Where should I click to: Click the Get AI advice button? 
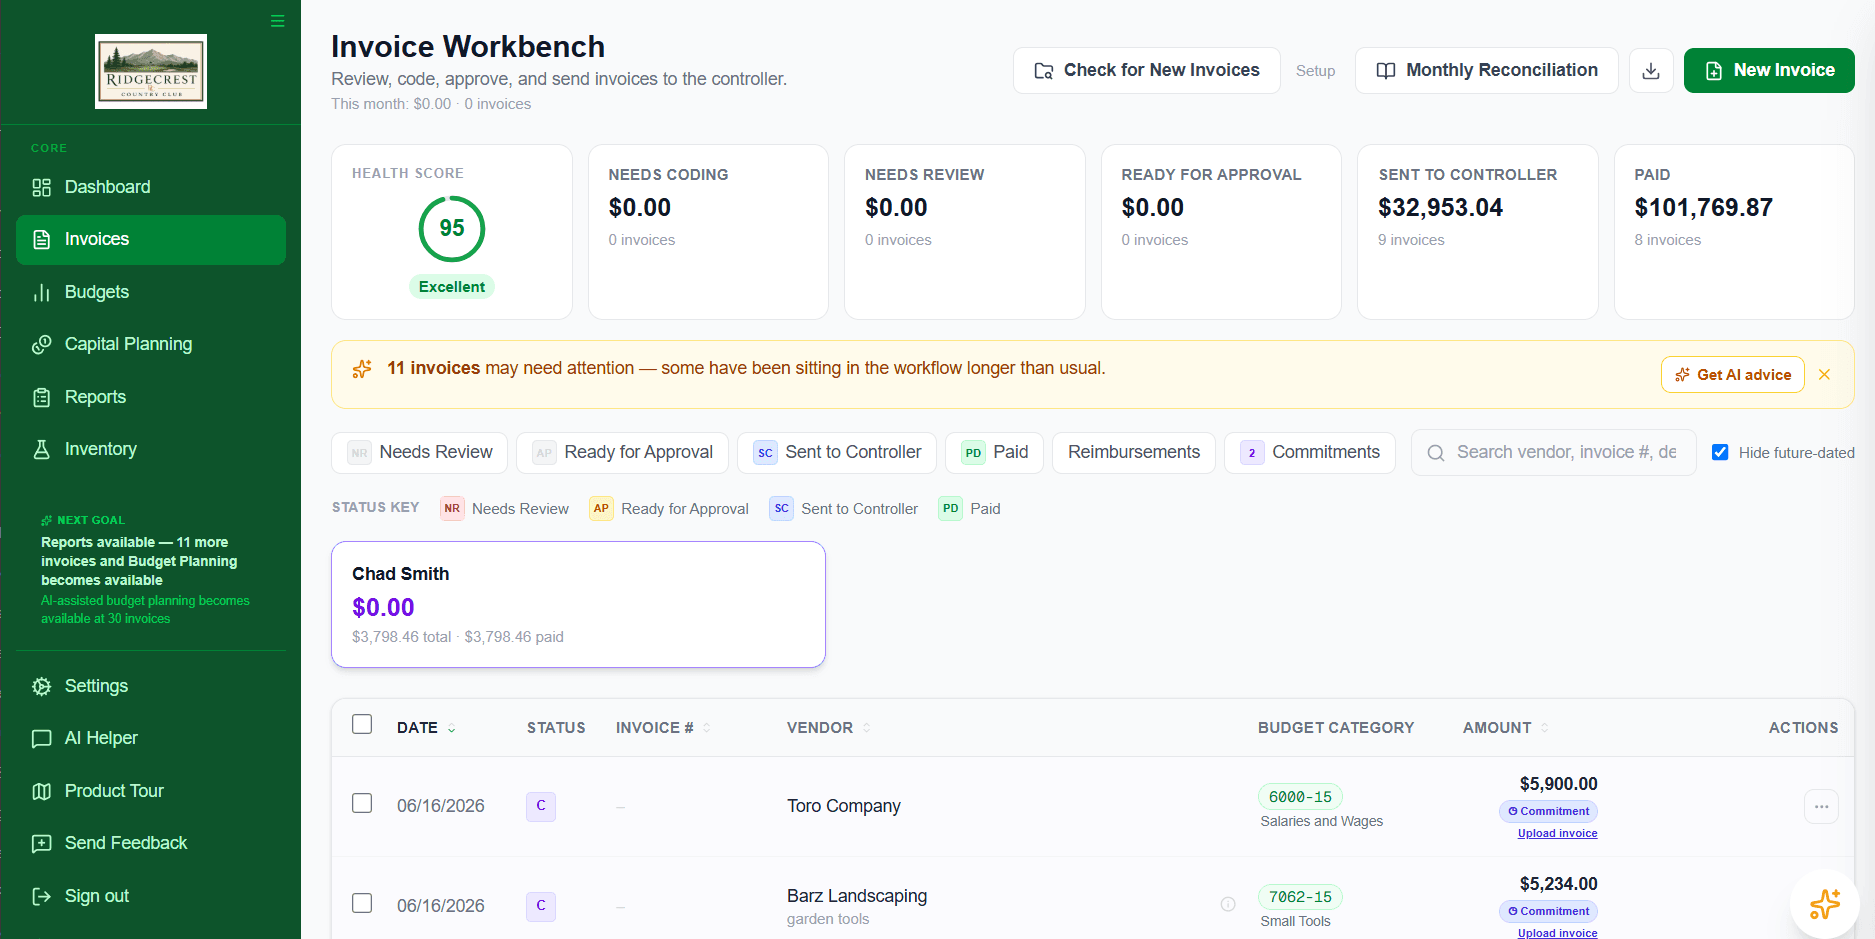pos(1733,375)
